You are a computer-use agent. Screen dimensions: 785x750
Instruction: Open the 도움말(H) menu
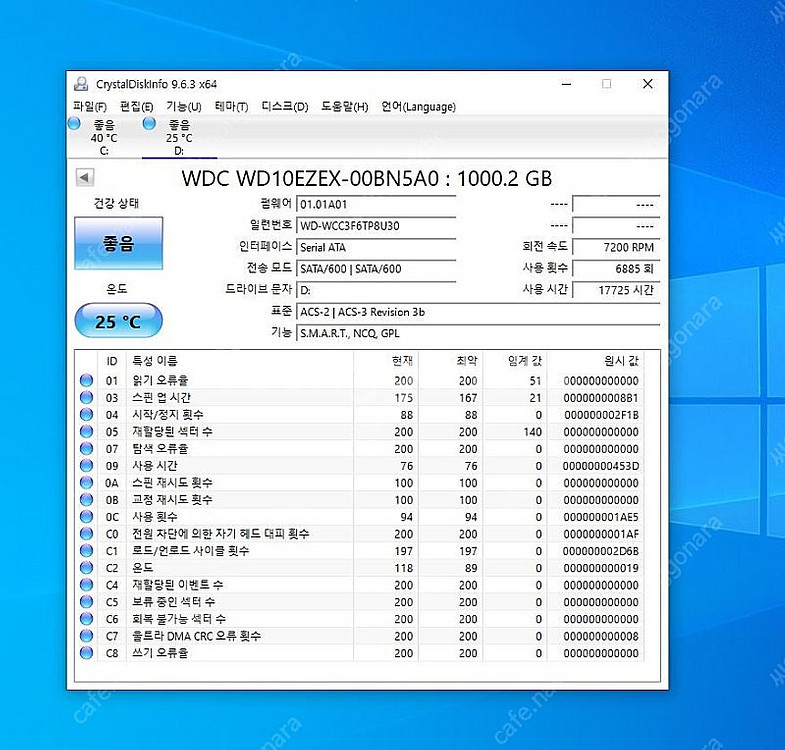pyautogui.click(x=344, y=106)
